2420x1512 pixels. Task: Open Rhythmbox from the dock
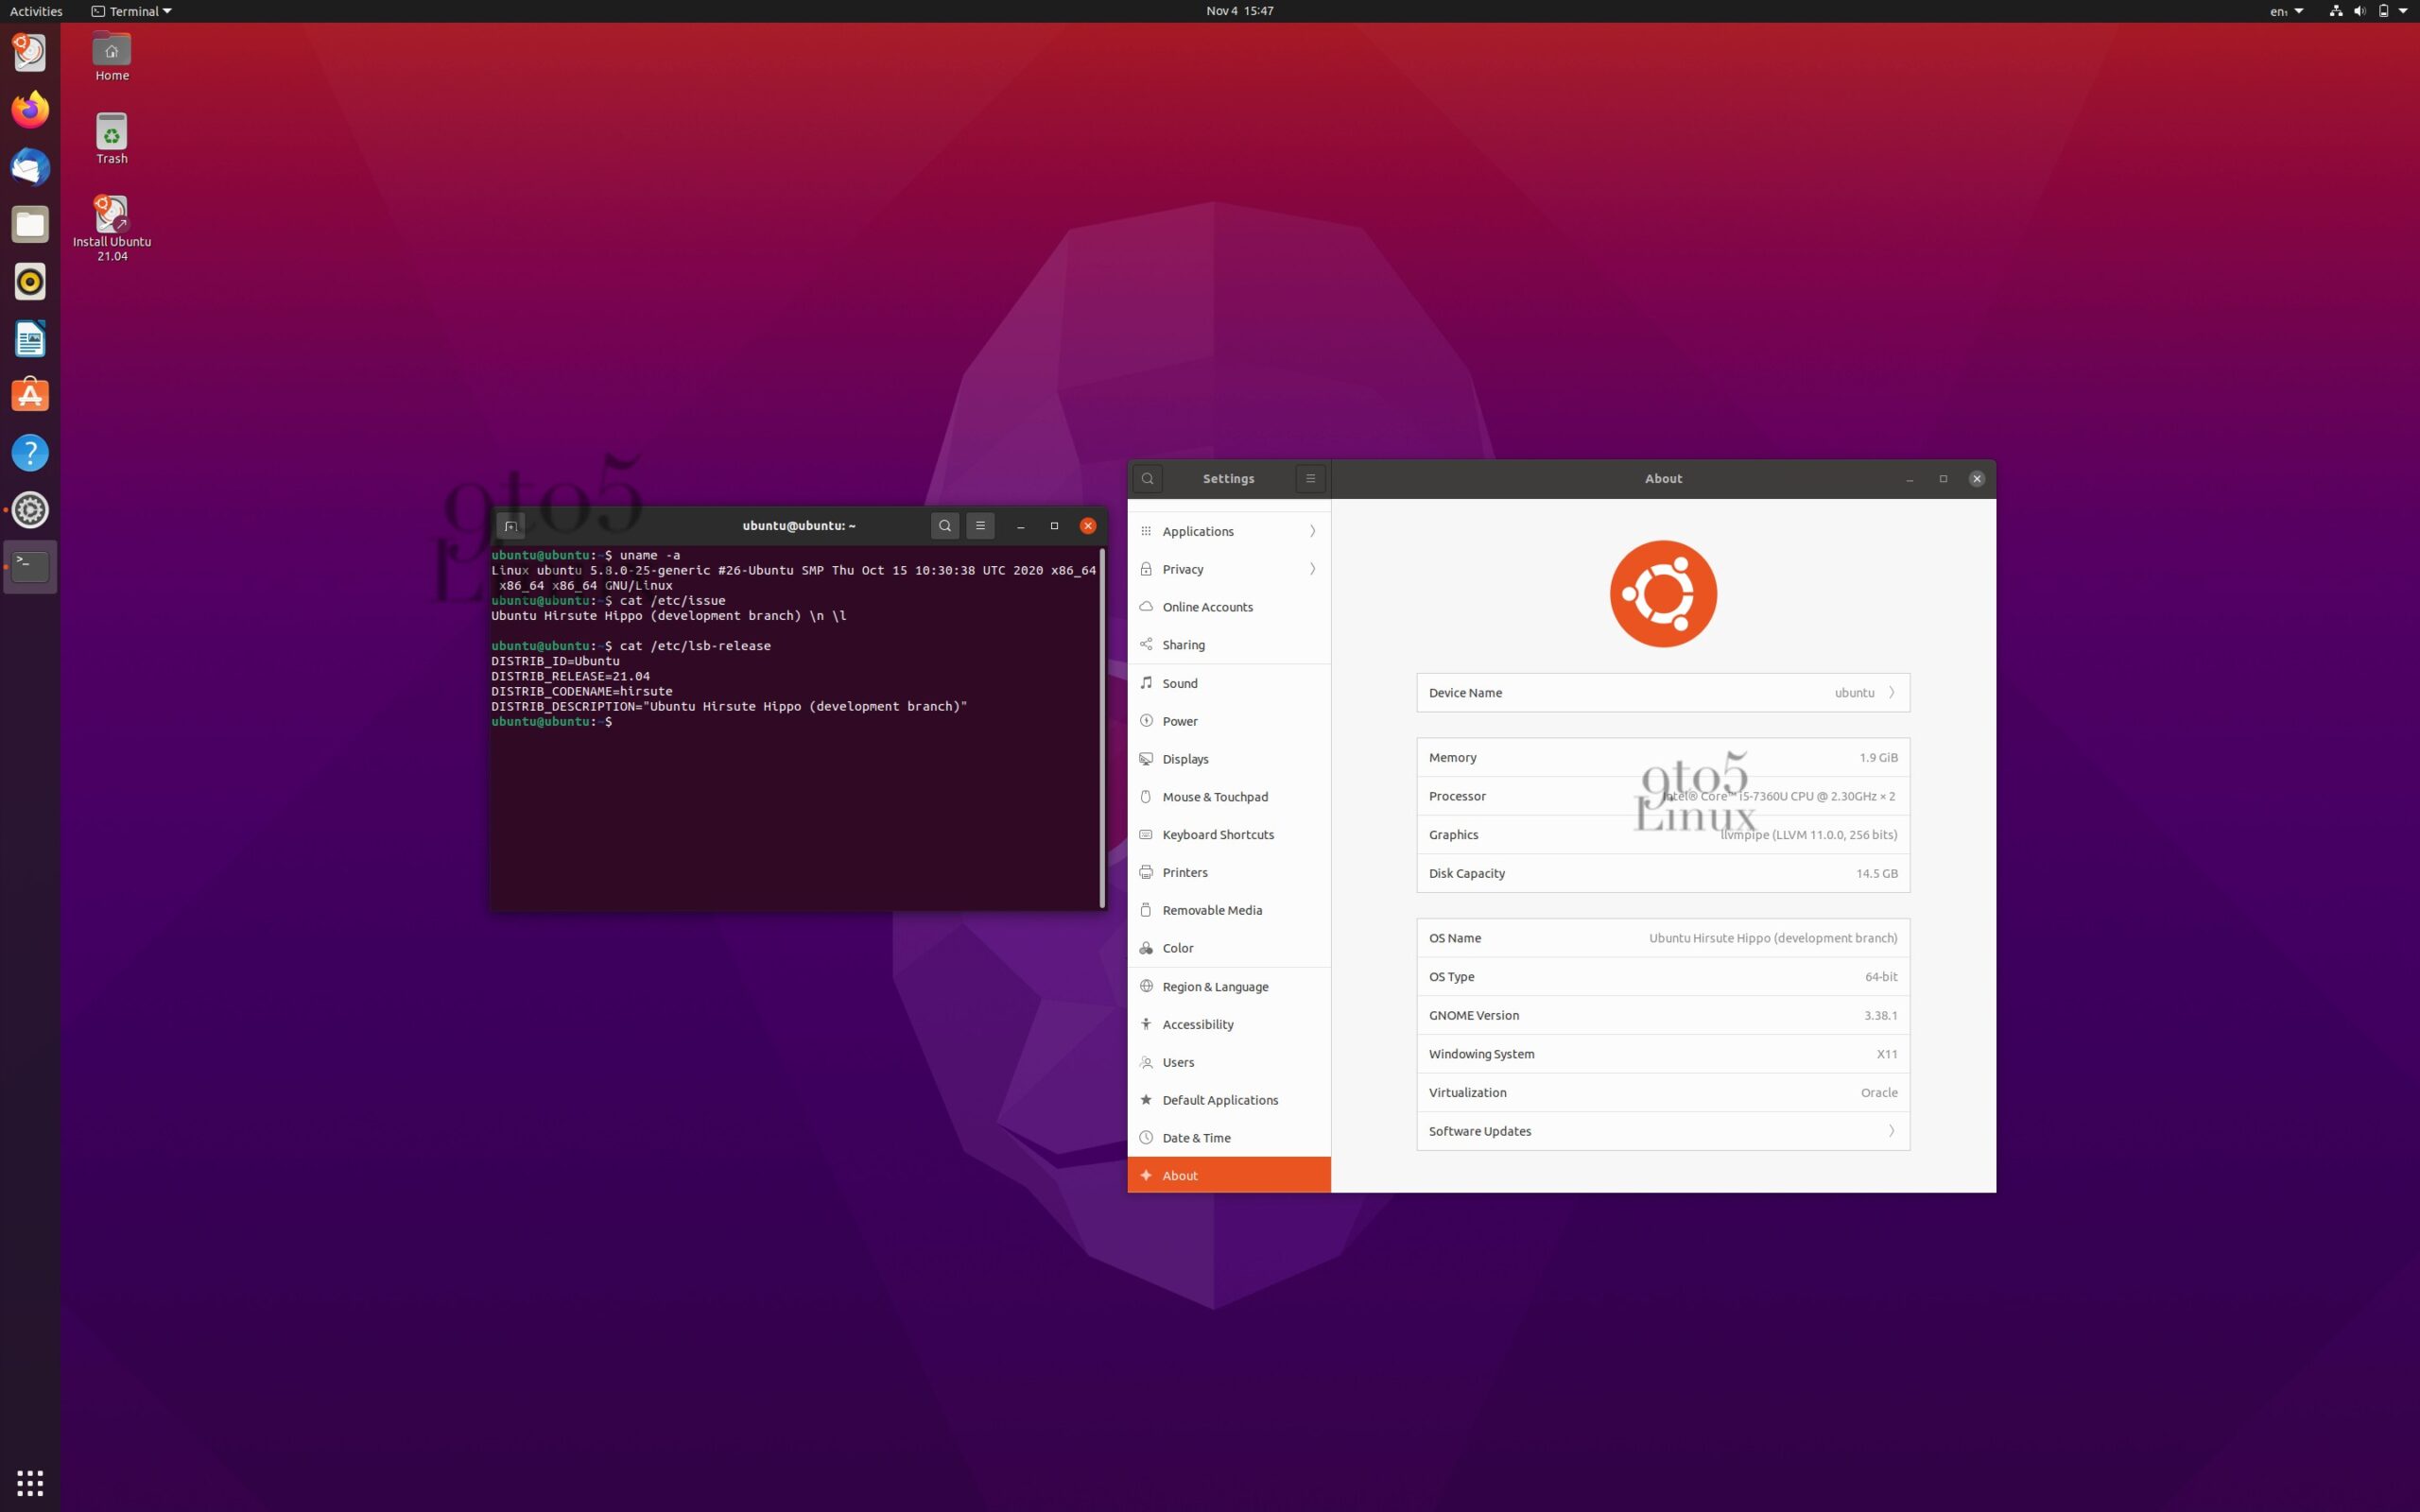point(30,282)
